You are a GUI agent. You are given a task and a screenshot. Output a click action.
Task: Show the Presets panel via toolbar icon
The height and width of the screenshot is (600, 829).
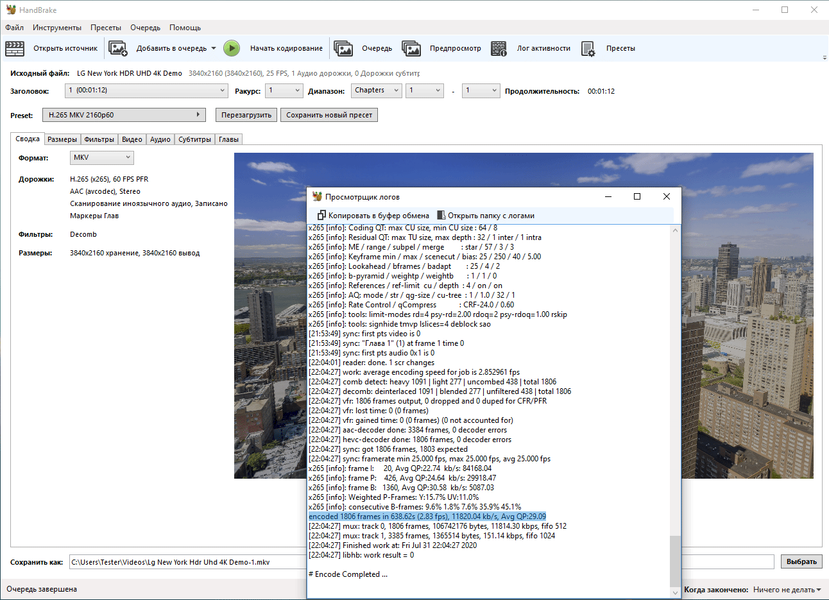pyautogui.click(x=588, y=48)
